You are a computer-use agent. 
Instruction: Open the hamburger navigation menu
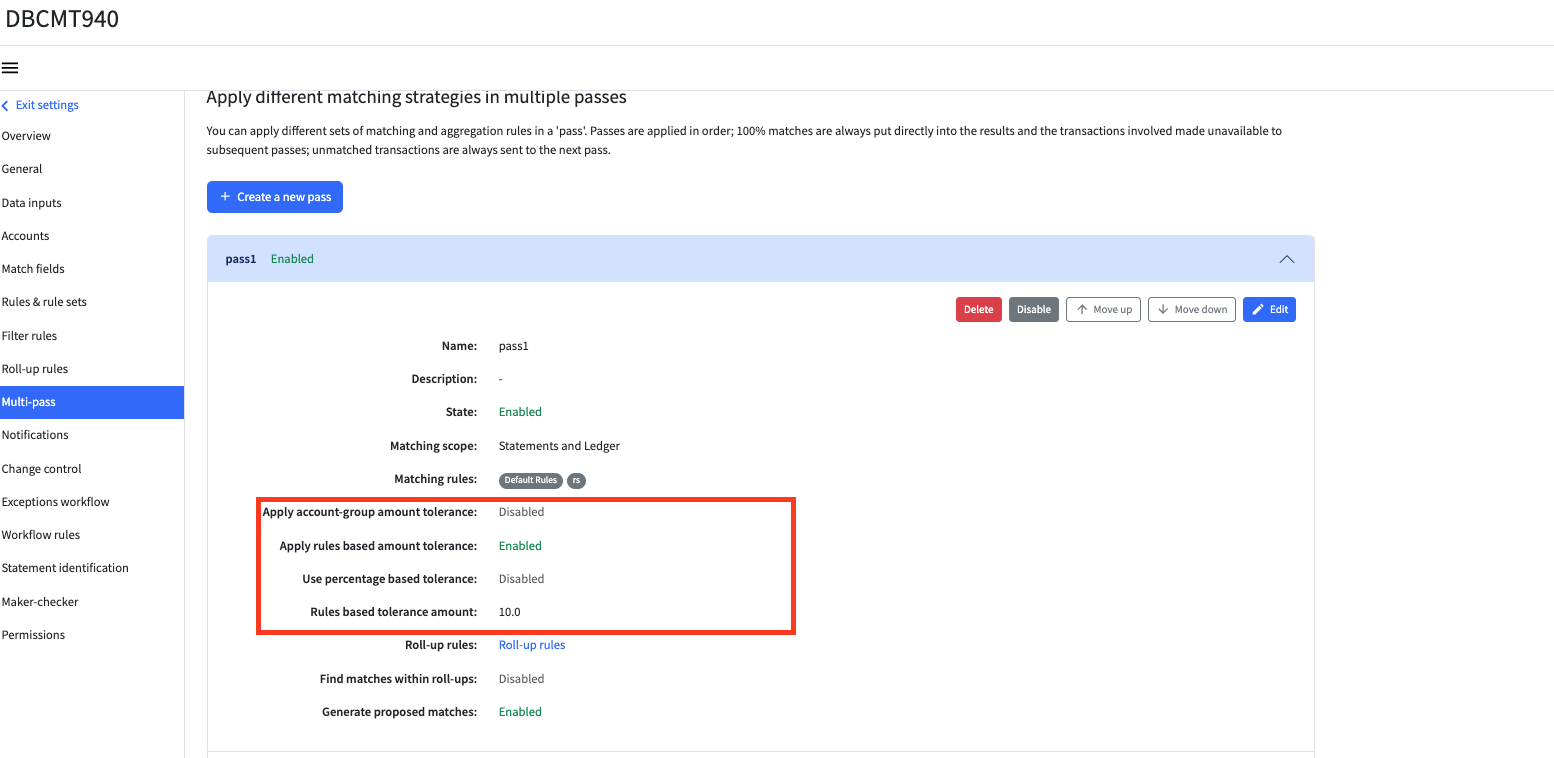click(10, 67)
